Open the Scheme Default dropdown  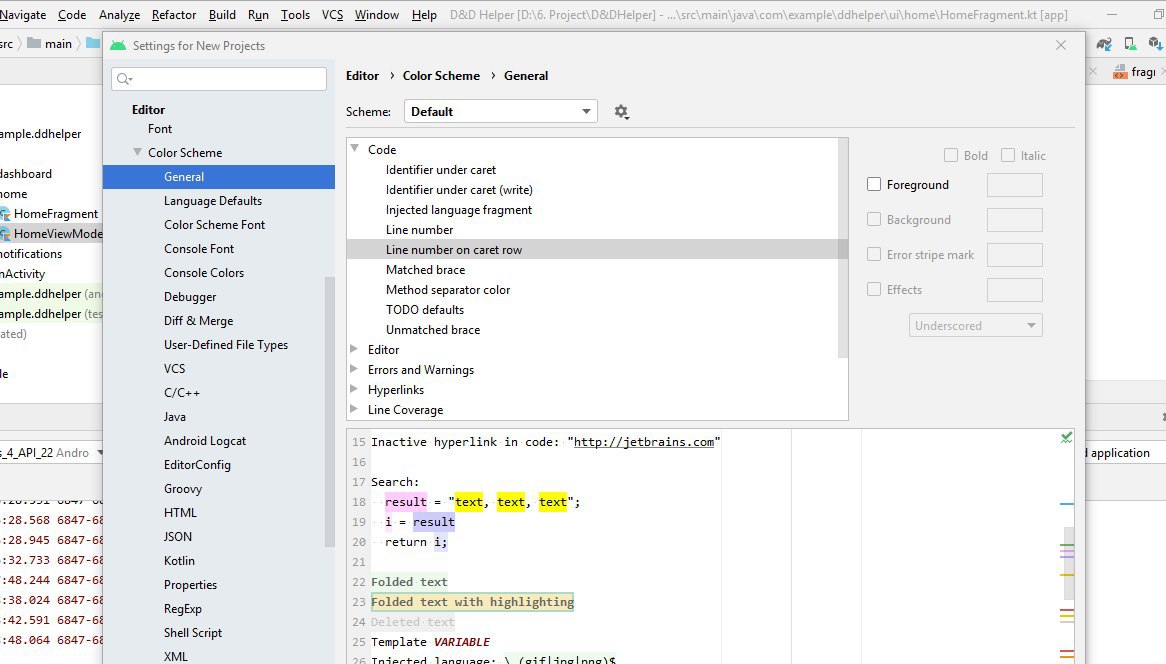pos(500,112)
